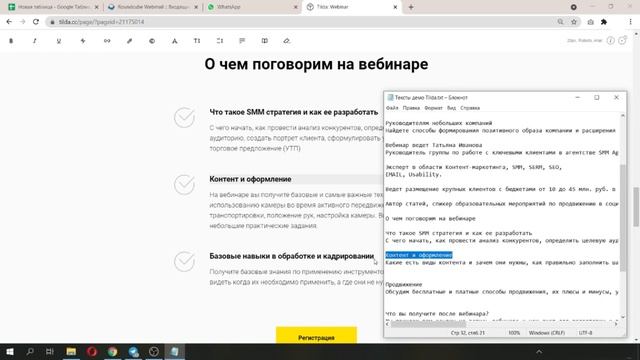
Task: Insert hyperlink with the link icon
Action: click(107, 41)
